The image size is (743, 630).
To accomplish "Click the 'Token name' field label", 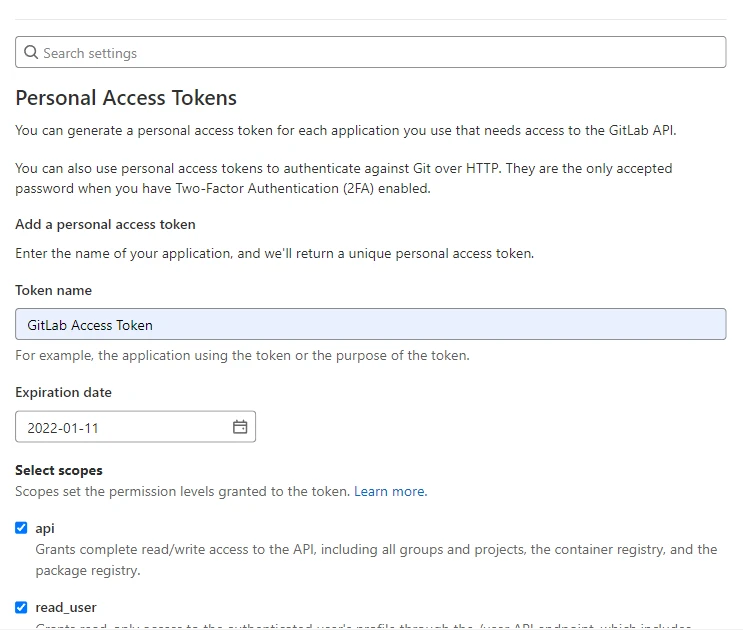I will click(53, 290).
